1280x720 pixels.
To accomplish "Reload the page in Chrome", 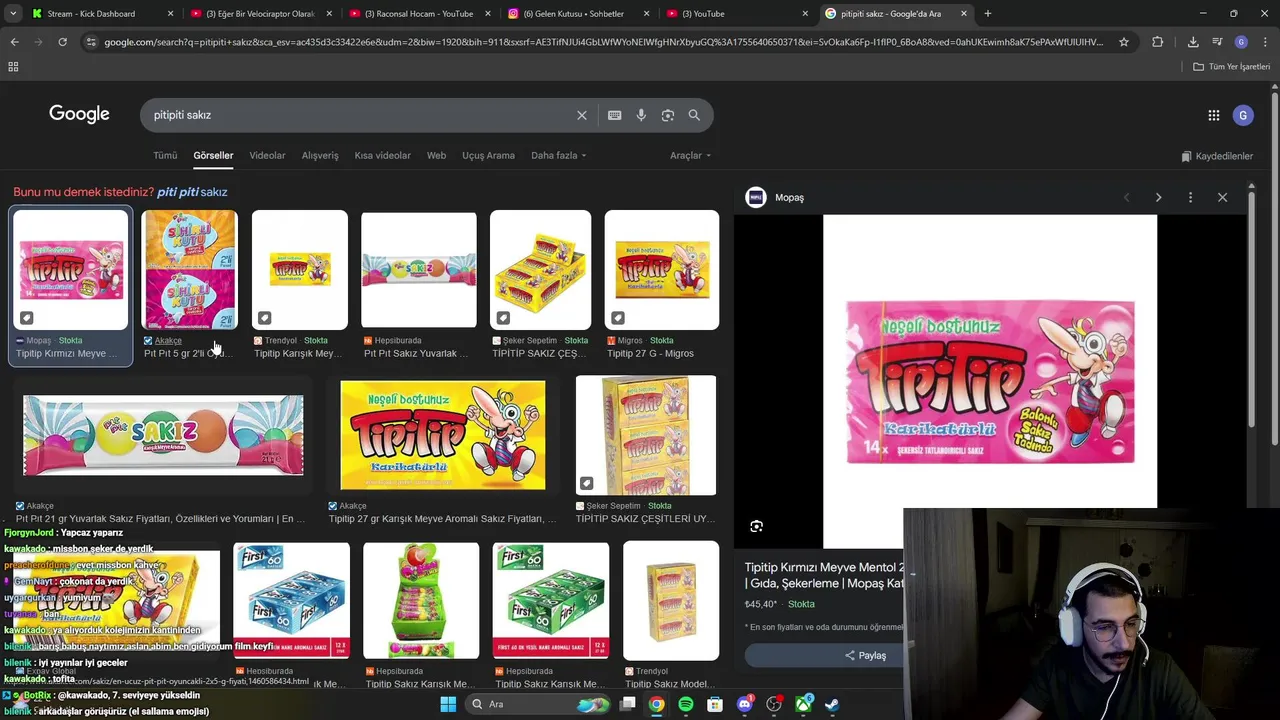I will (x=62, y=42).
